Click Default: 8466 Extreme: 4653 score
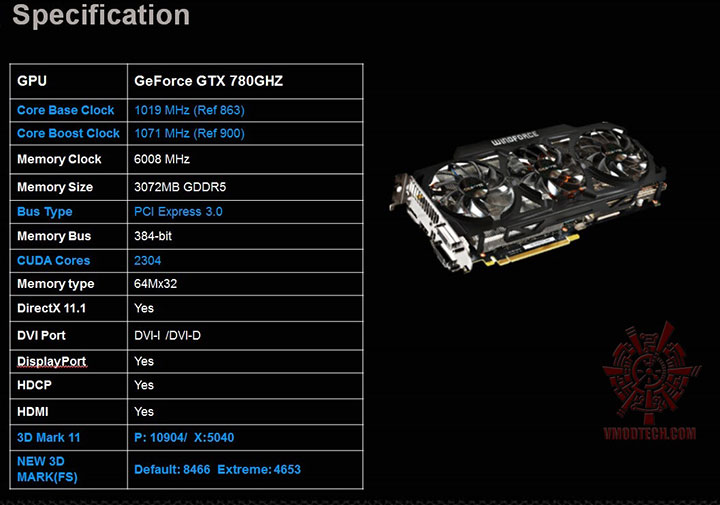This screenshot has height=505, width=720. tap(218, 470)
